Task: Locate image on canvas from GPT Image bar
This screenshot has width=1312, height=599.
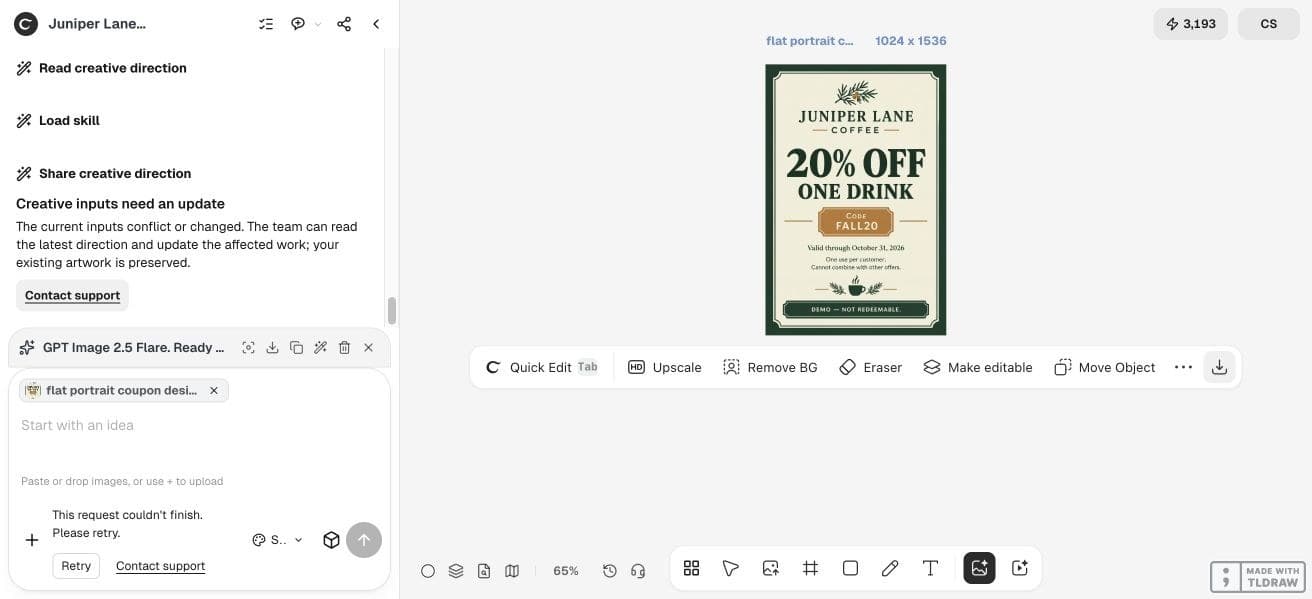Action: 248,348
